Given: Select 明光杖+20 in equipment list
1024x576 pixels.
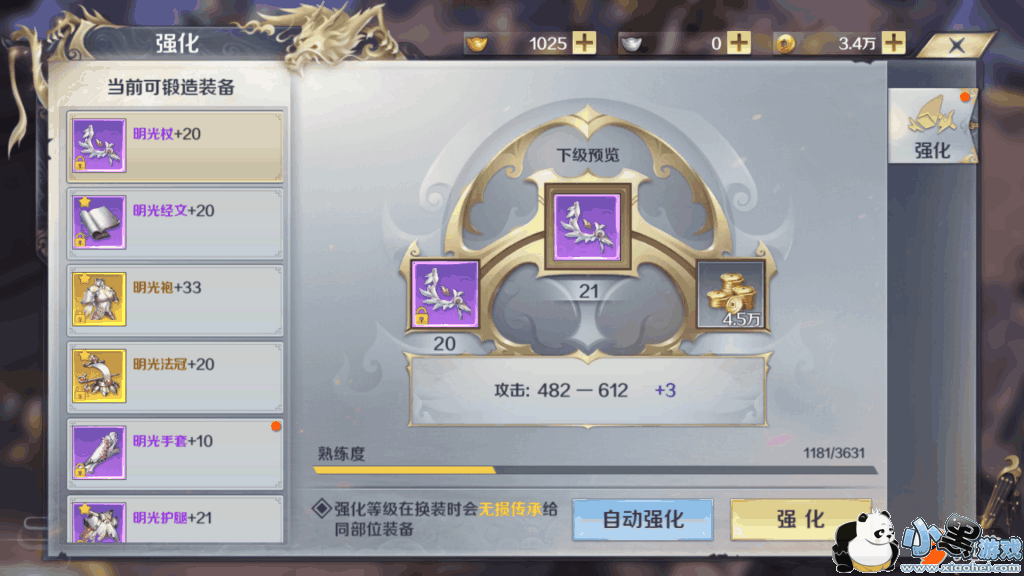Looking at the screenshot, I should point(175,146).
